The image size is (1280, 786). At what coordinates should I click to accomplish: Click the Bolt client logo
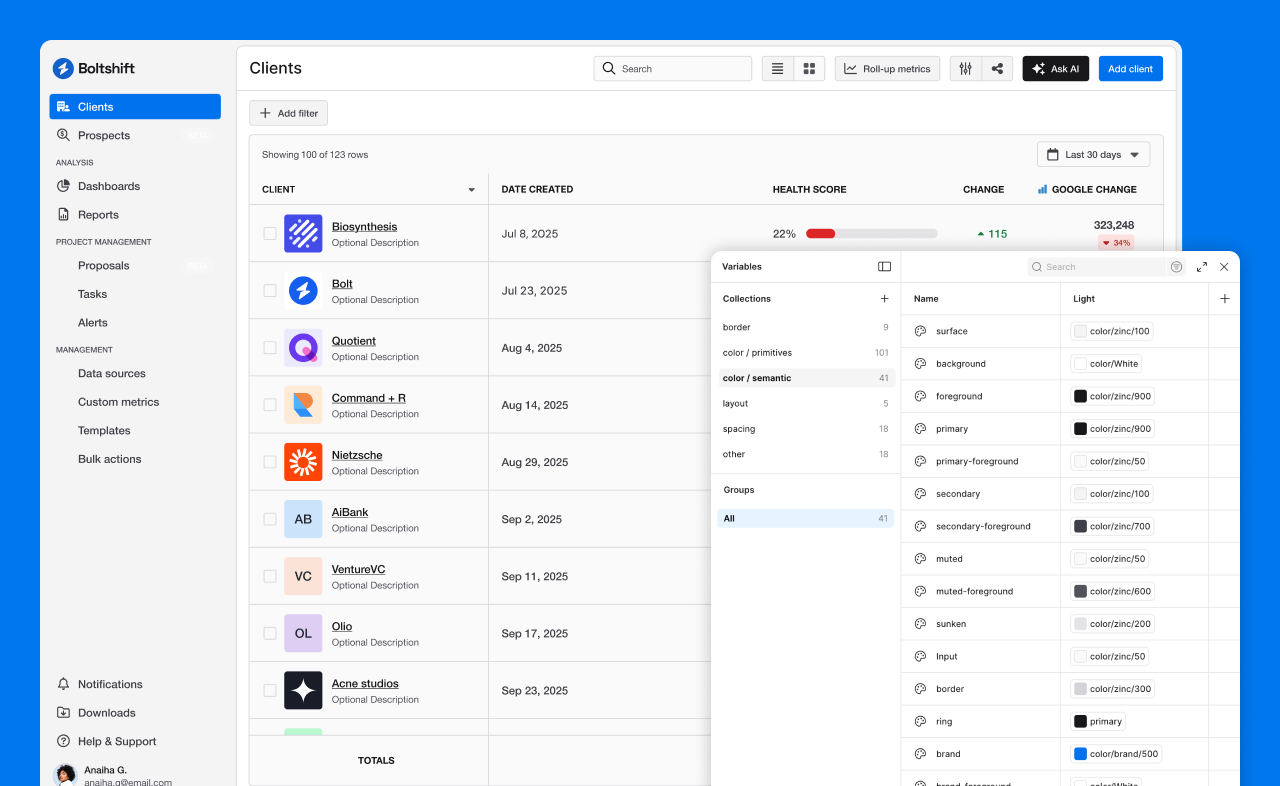point(303,291)
